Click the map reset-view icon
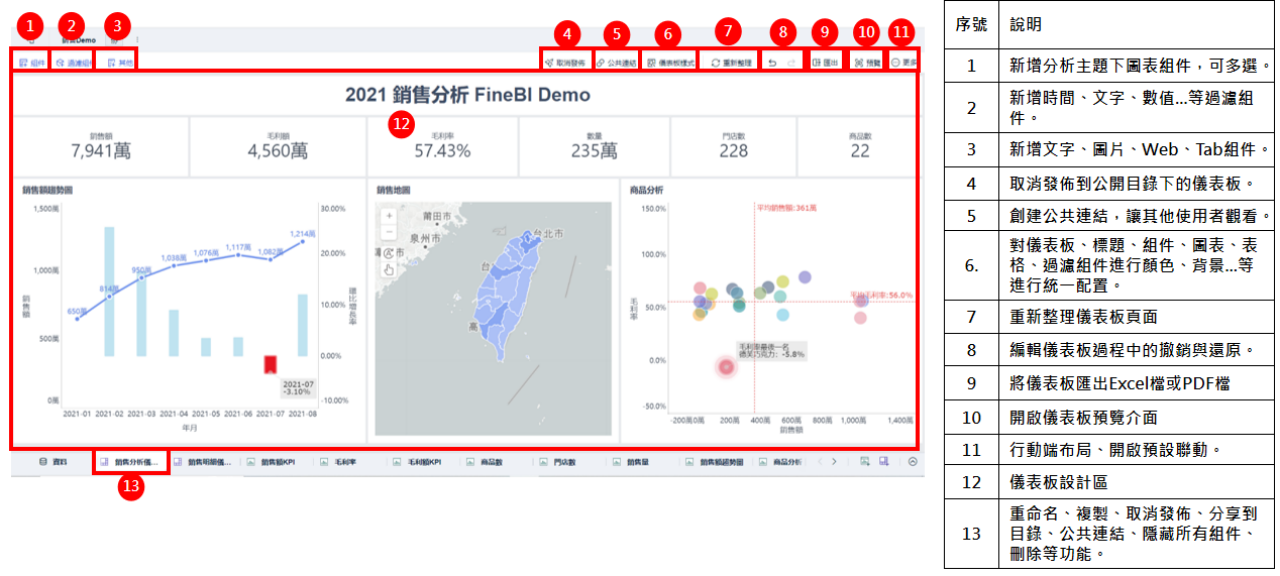The image size is (1280, 576). (x=390, y=253)
